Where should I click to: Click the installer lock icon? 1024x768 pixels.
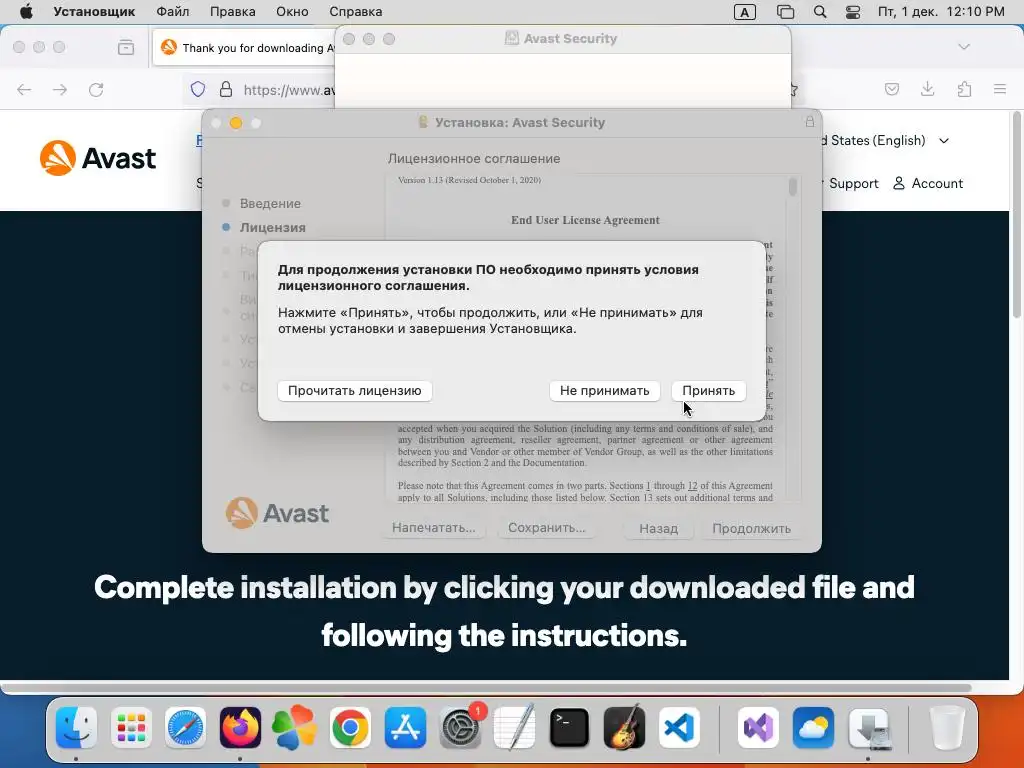(x=810, y=121)
